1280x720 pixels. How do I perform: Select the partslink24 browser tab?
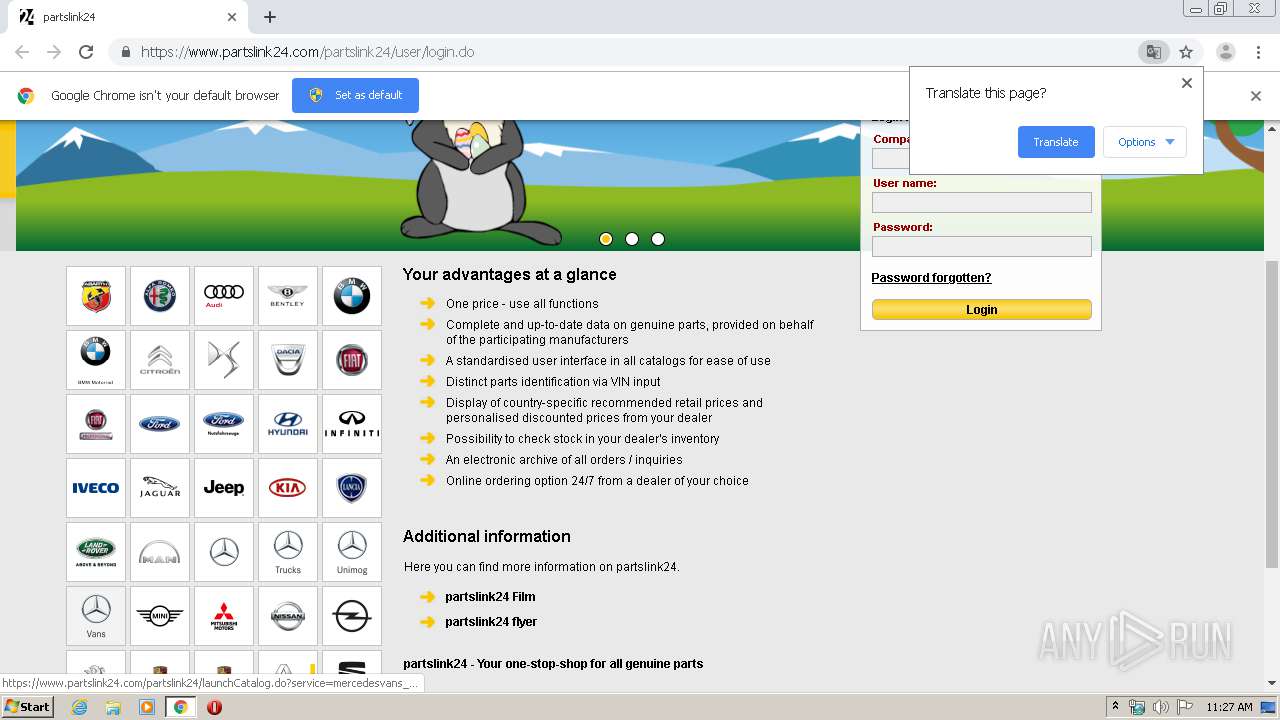[x=128, y=17]
